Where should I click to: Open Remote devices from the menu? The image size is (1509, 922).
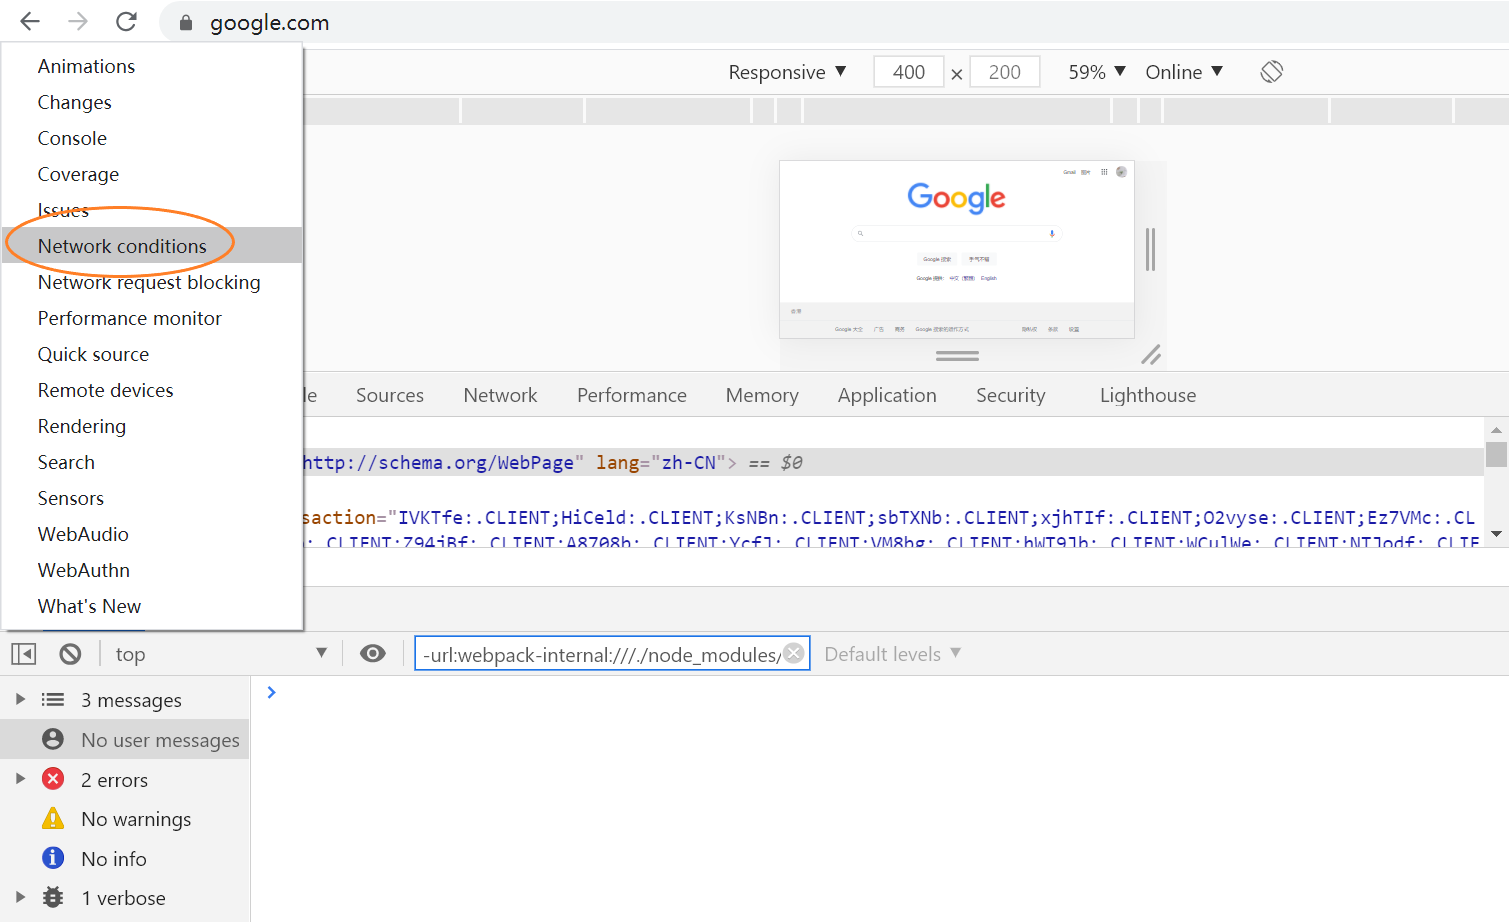click(x=152, y=390)
